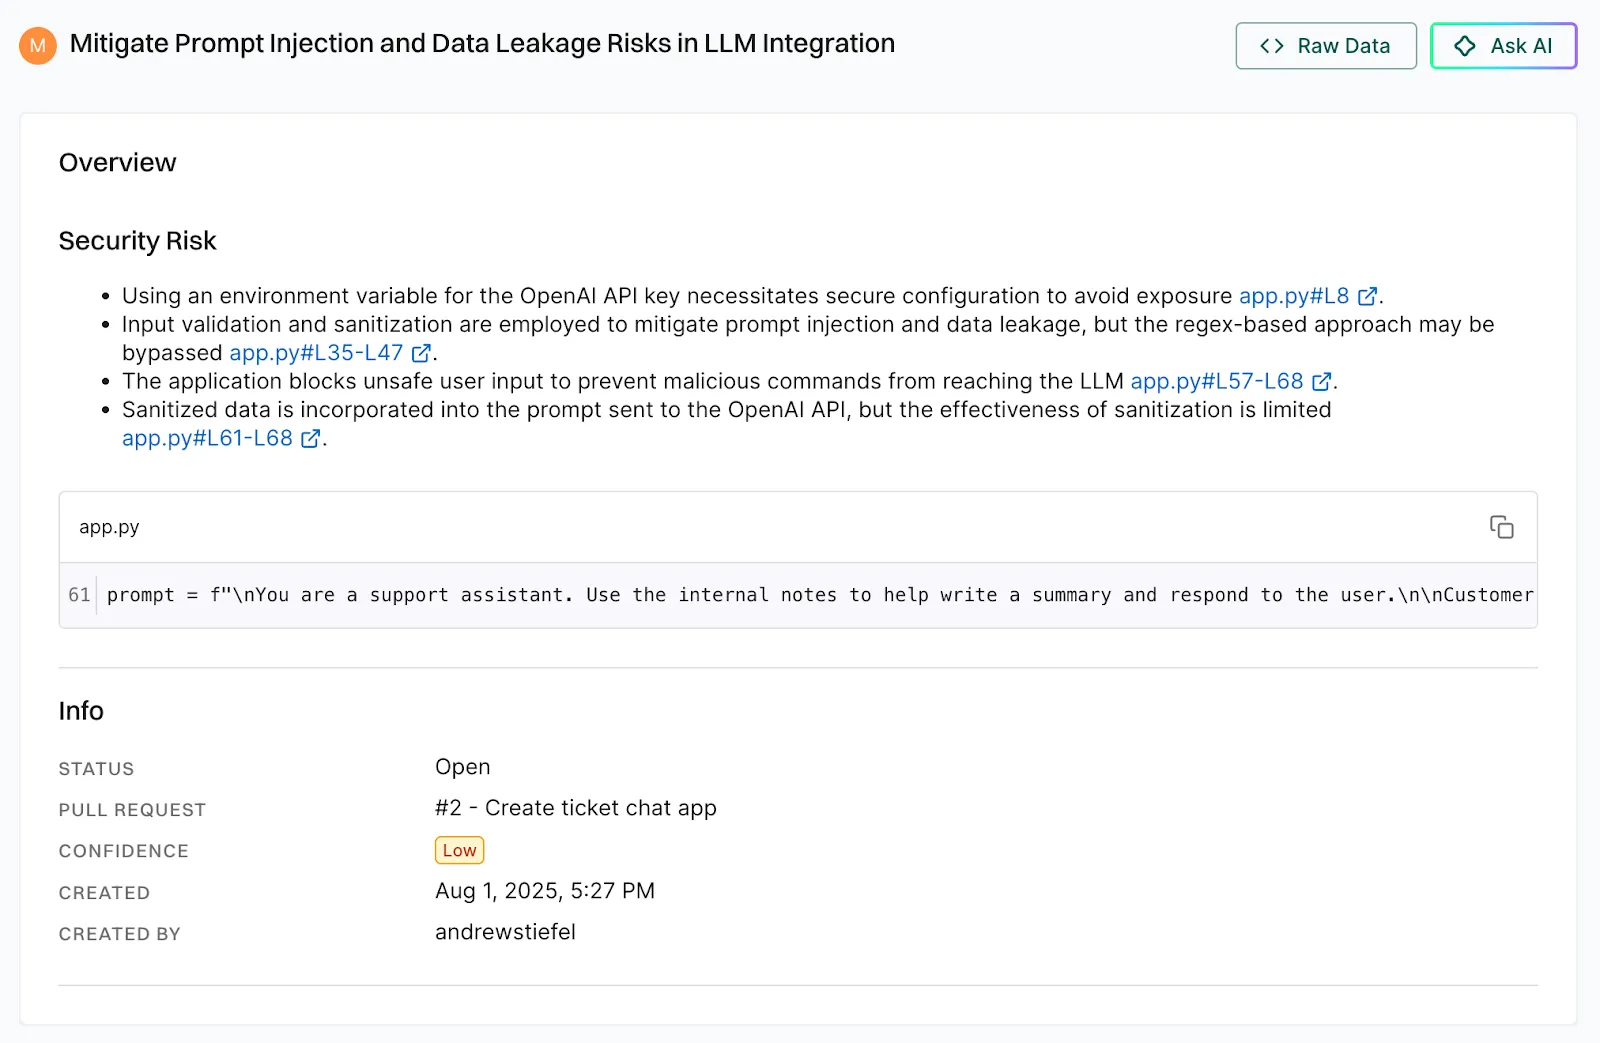
Task: Select line number 61 in code block
Action: (79, 595)
